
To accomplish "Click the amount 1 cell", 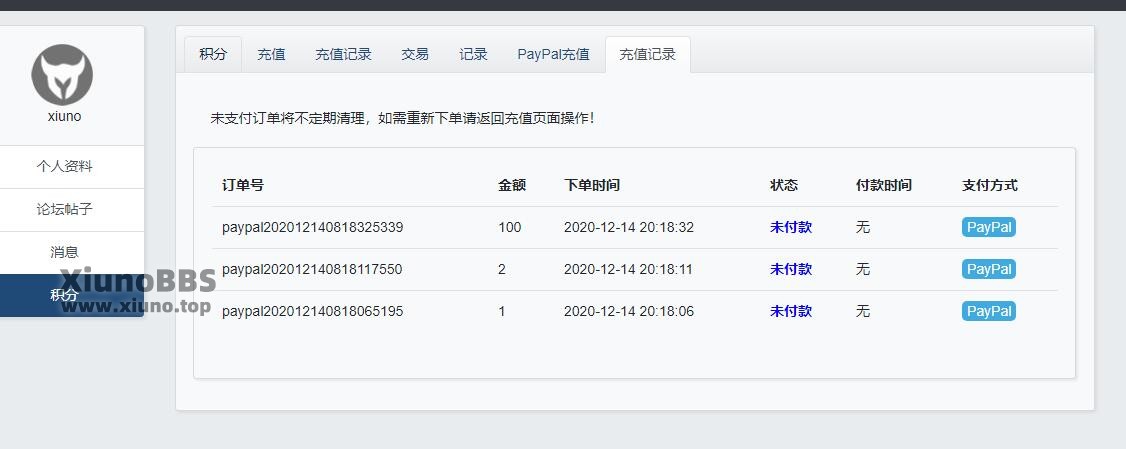I will coord(502,312).
